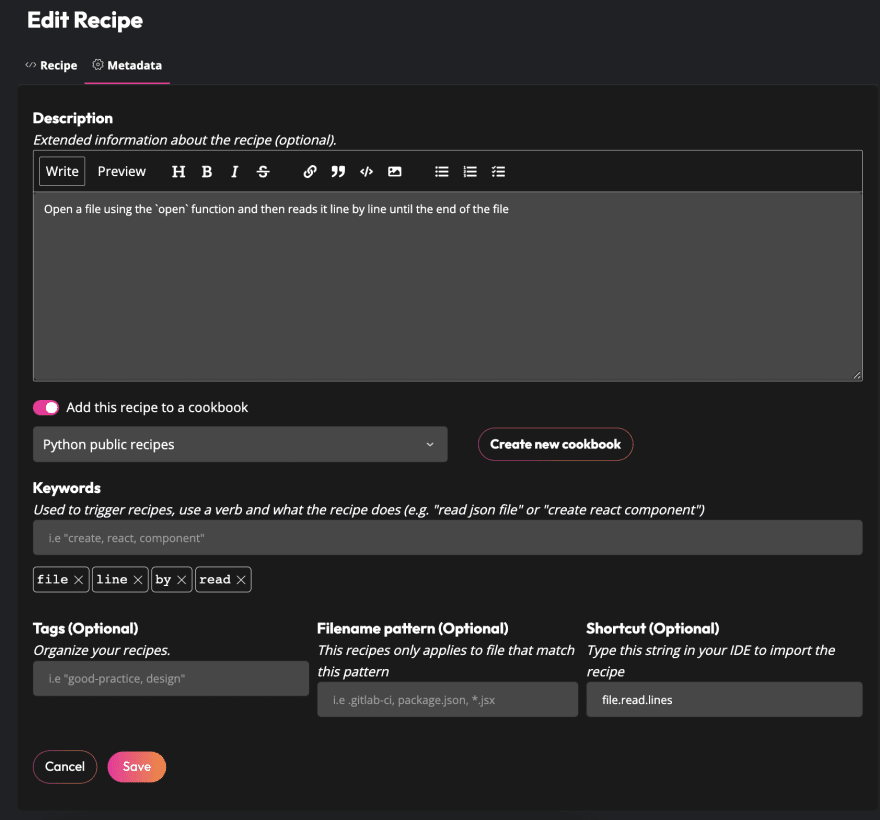Add an unordered bullet list
Viewport: 880px width, 820px height.
[442, 172]
